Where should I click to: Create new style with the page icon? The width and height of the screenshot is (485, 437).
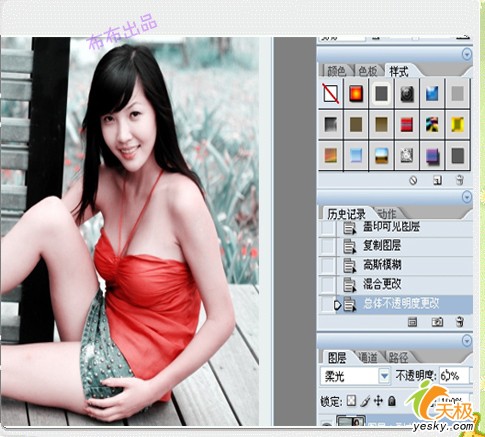[437, 181]
